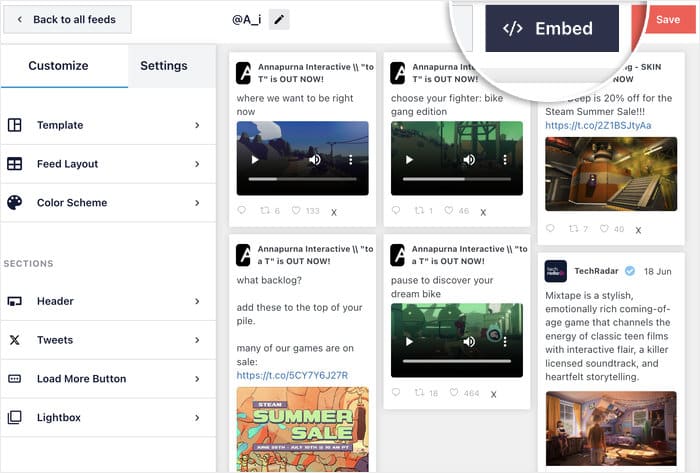The height and width of the screenshot is (473, 700).
Task: Click Annapurna avatar on 'what backlog?' tweet
Action: (x=243, y=255)
